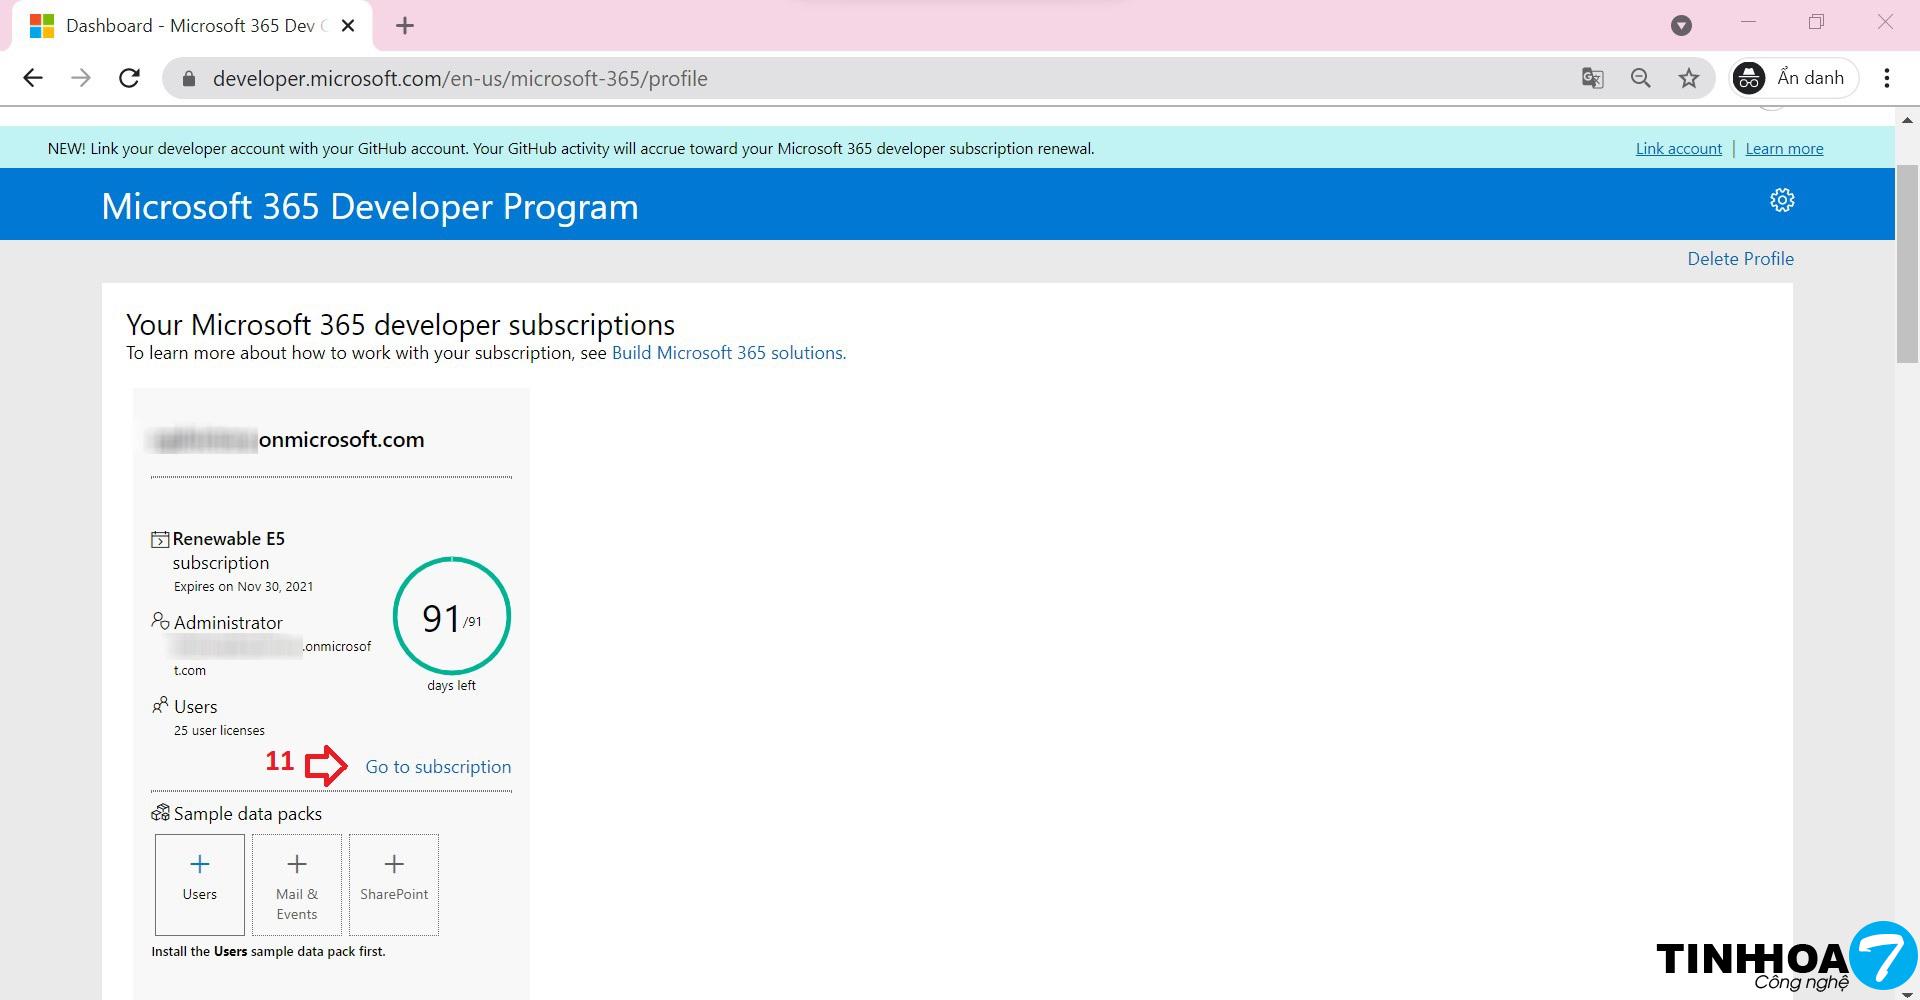Reload the page
This screenshot has height=1000, width=1920.
(129, 78)
